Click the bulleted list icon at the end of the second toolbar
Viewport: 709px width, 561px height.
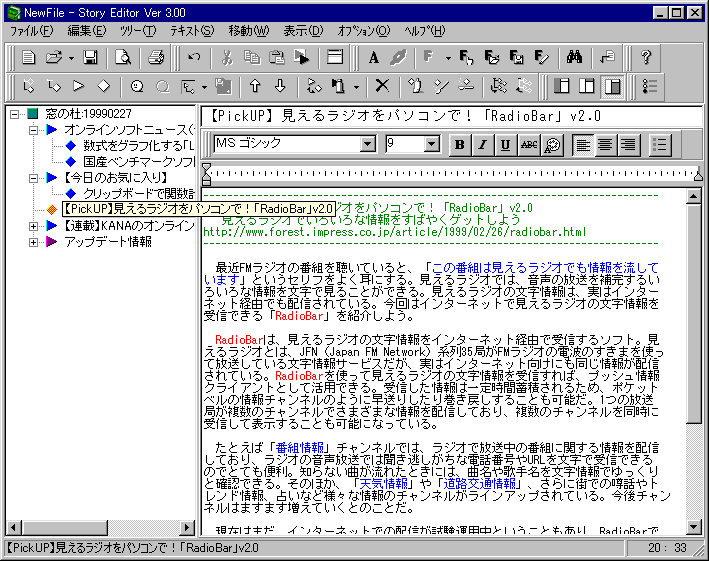(x=650, y=86)
